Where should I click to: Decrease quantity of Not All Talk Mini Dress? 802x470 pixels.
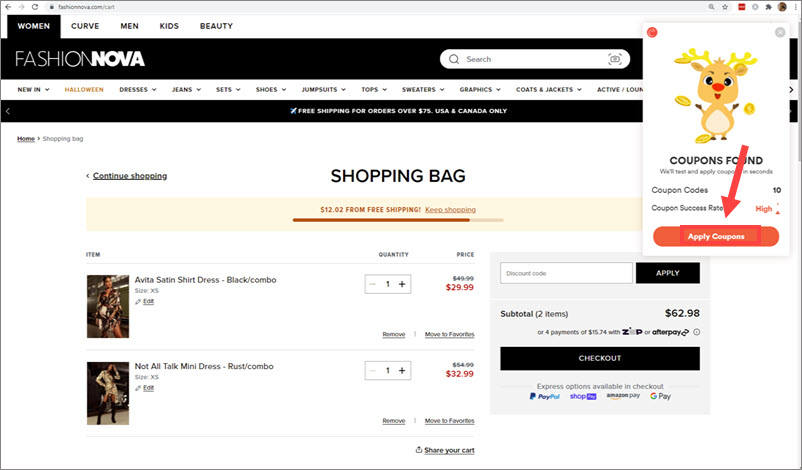click(x=373, y=371)
